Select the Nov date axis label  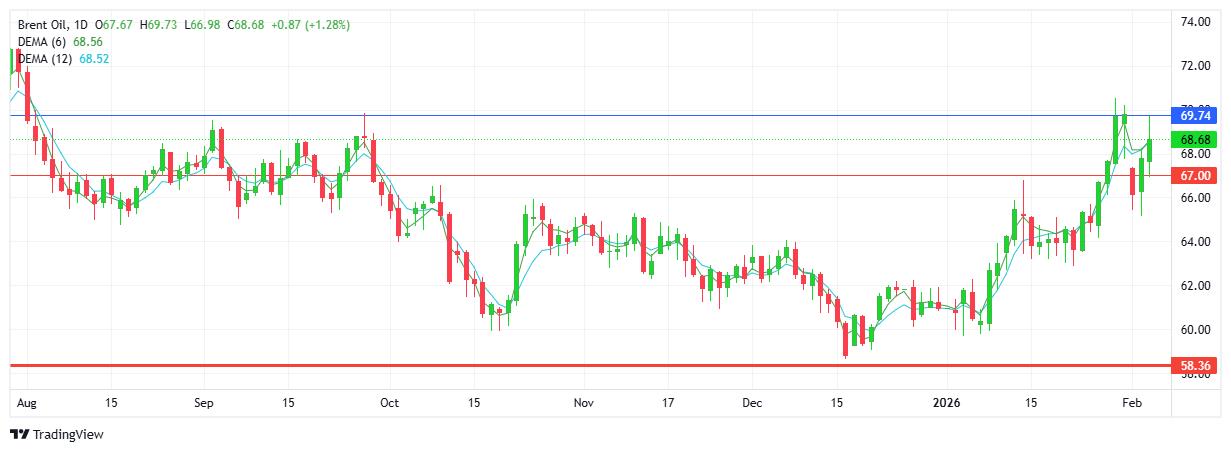tap(584, 403)
